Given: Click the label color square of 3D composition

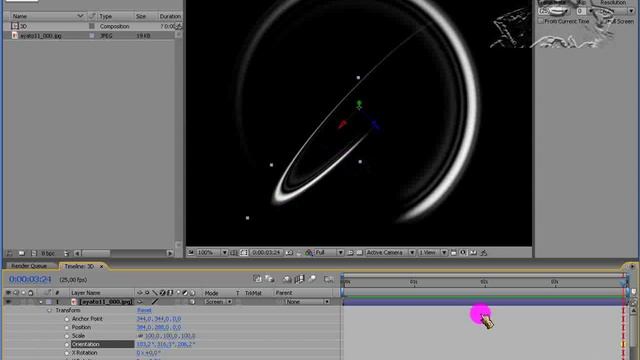Looking at the screenshot, I should [x=91, y=26].
